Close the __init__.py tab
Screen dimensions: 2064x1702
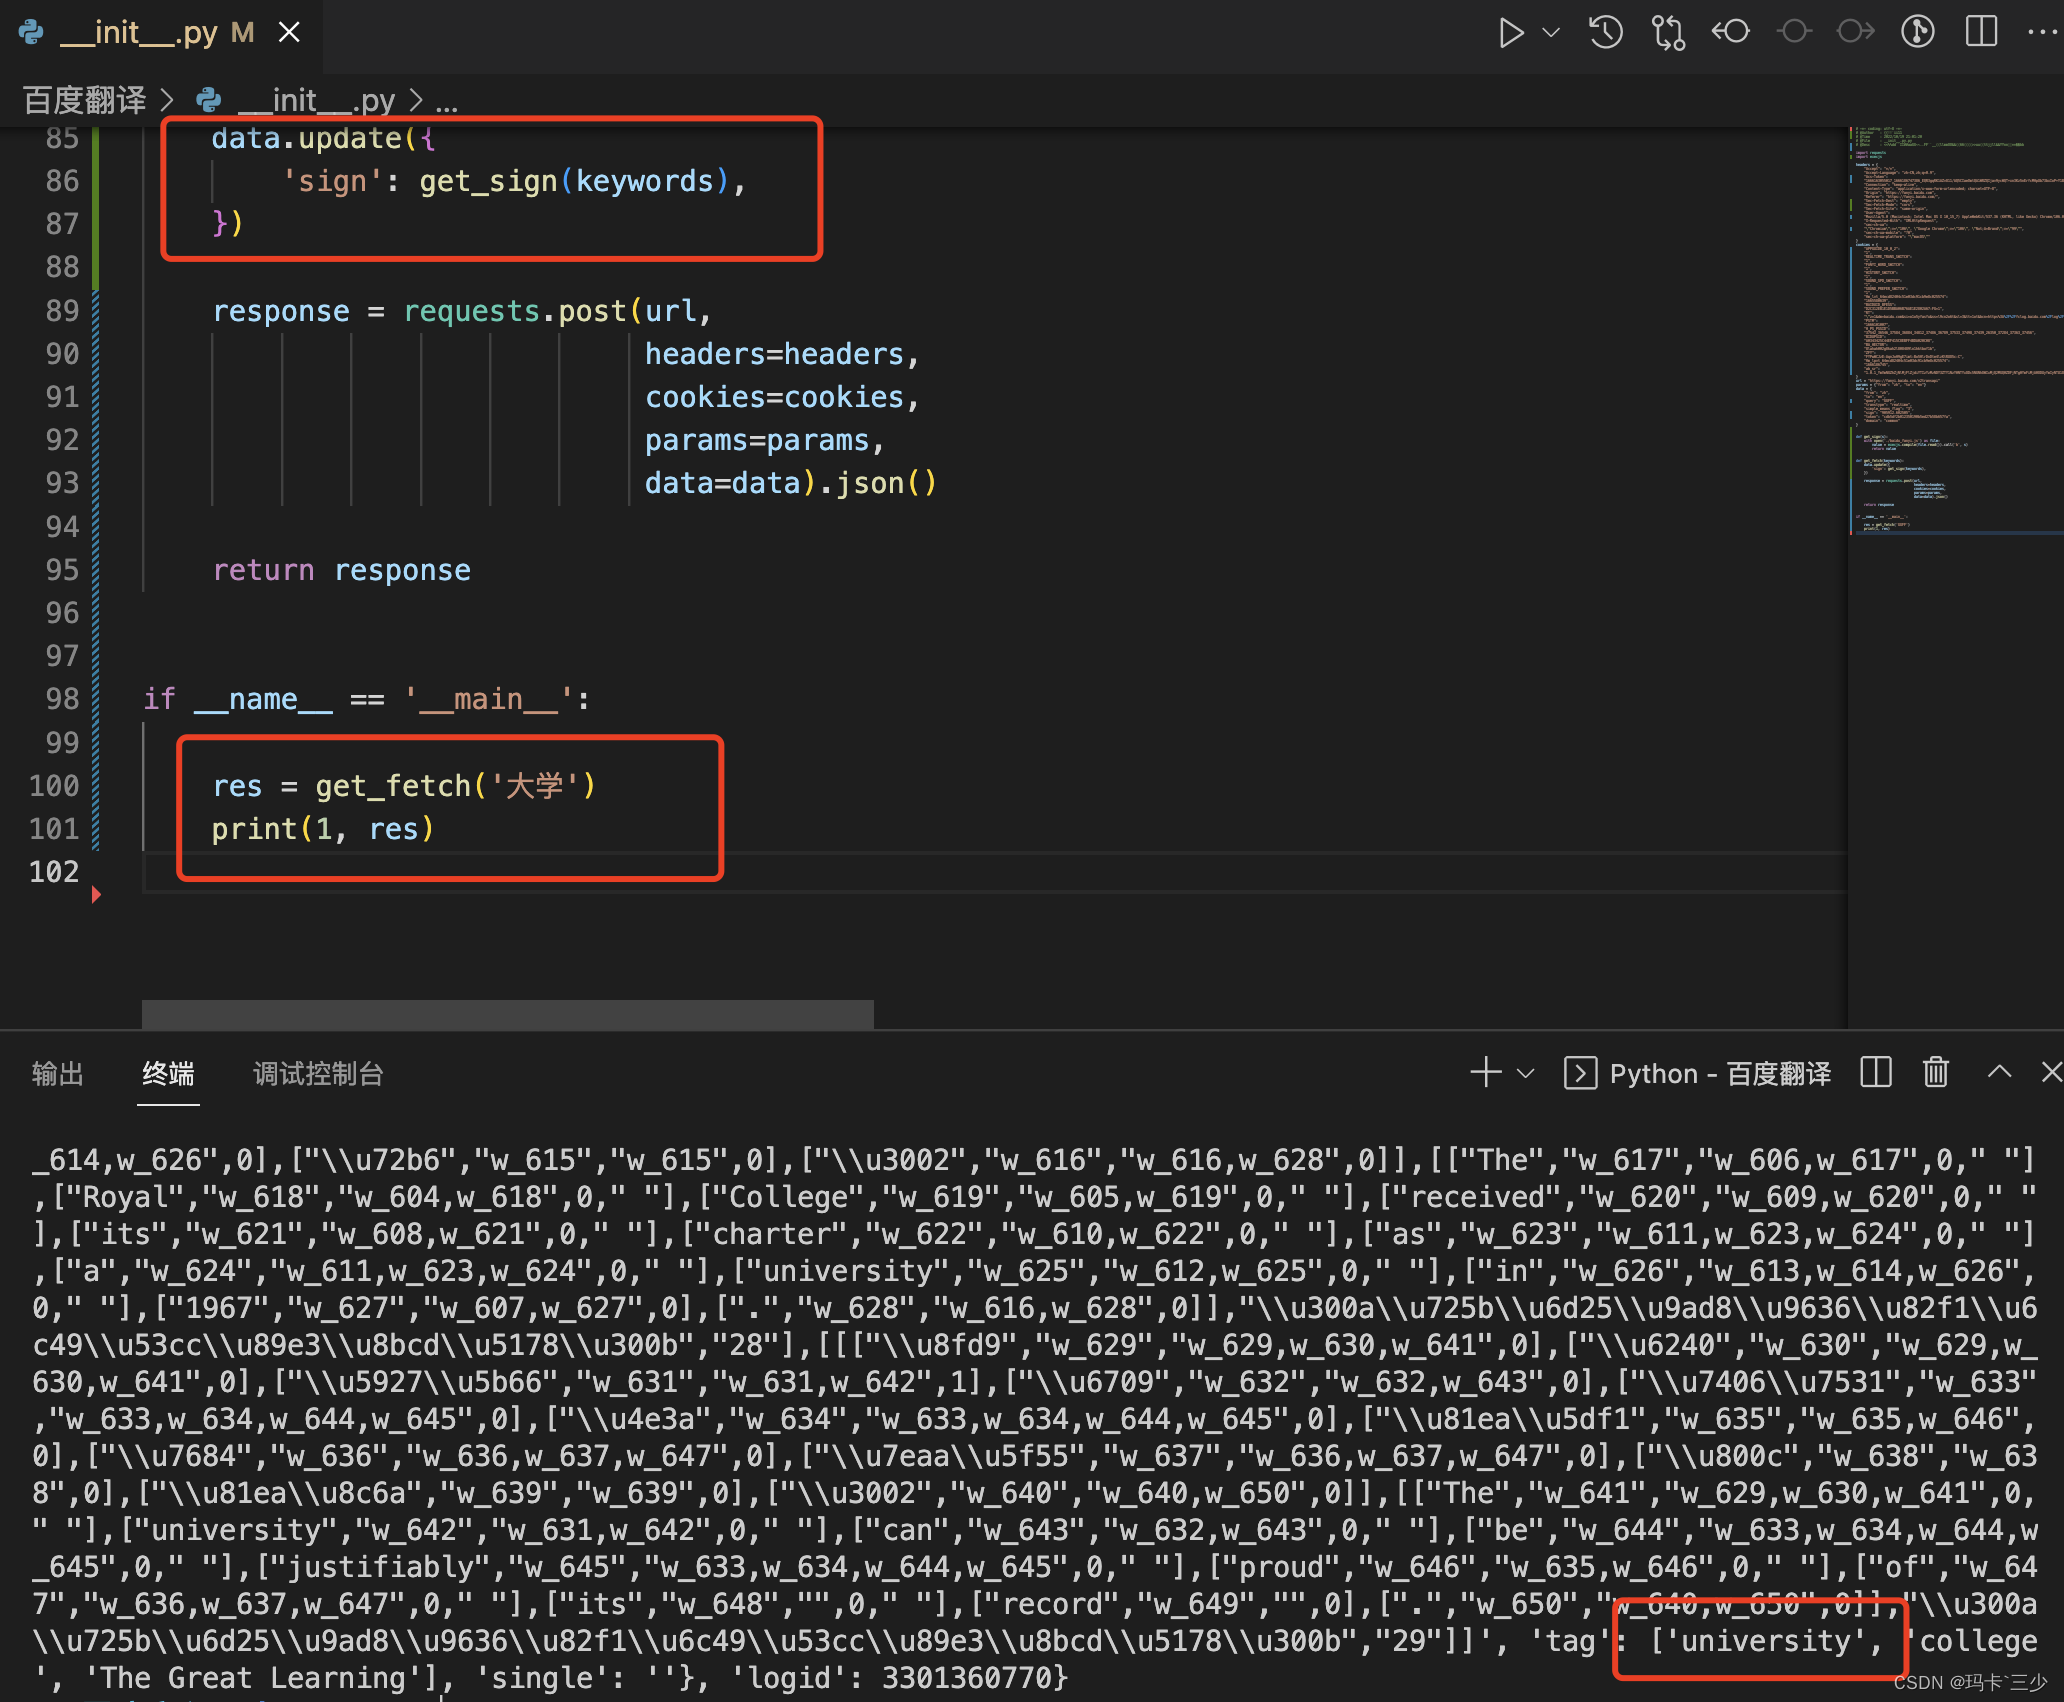click(x=289, y=33)
